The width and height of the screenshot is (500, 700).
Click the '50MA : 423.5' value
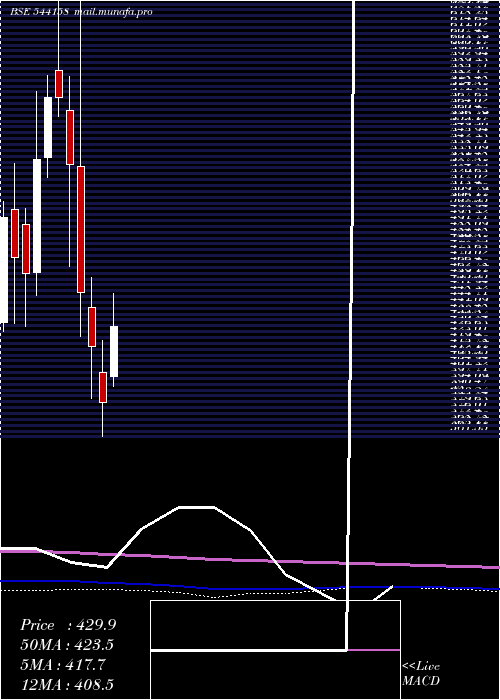tap(67, 645)
